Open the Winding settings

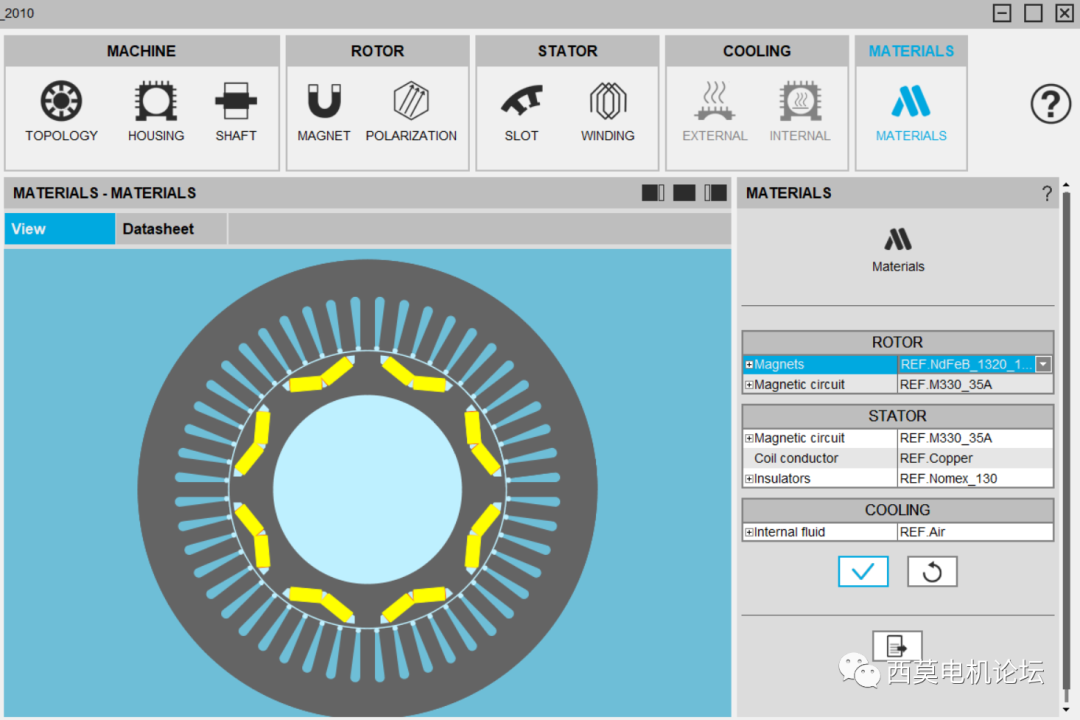pyautogui.click(x=608, y=111)
